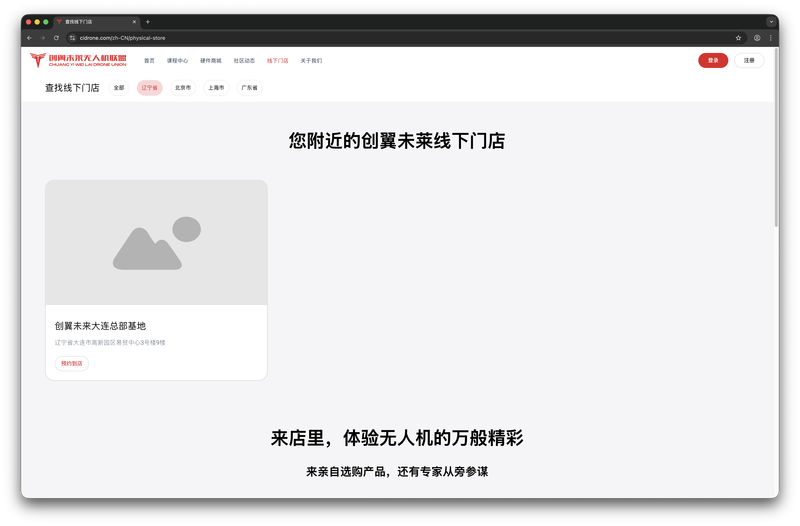The height and width of the screenshot is (526, 800).
Task: Click the 注册 button
Action: coord(749,60)
